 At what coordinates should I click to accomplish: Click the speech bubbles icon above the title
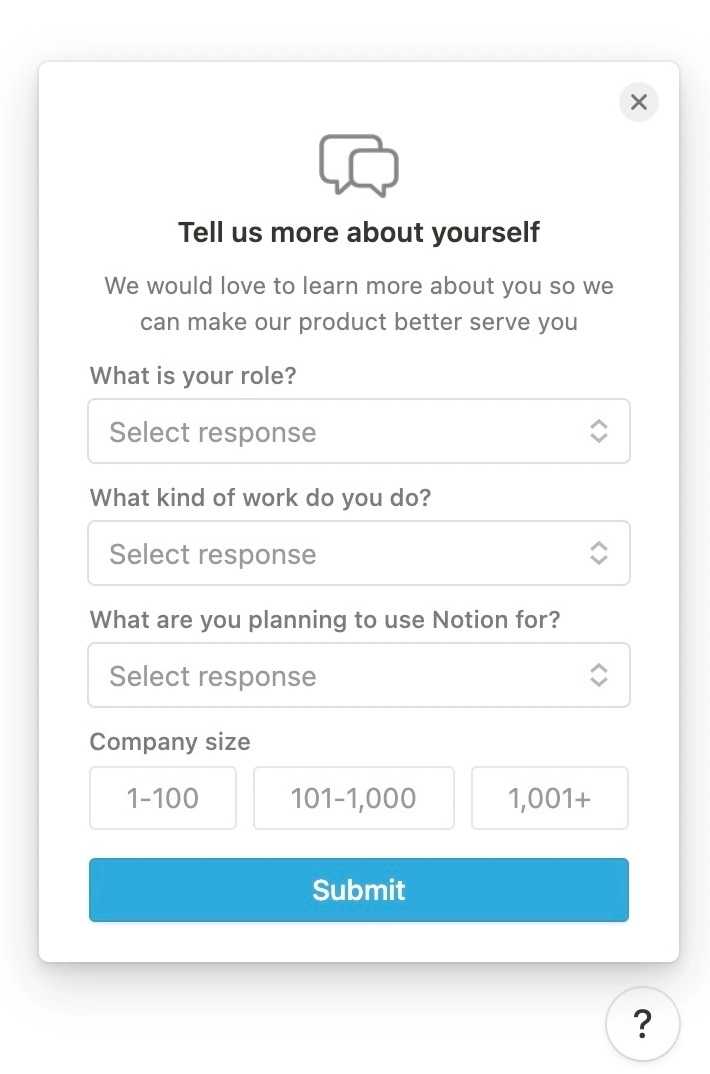358,165
